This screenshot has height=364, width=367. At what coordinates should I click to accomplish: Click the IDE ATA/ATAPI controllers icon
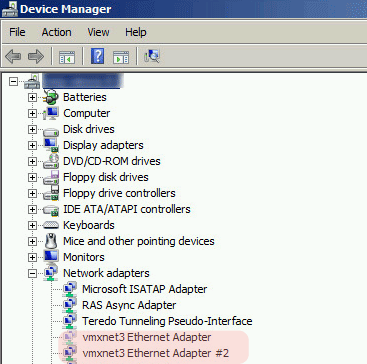(x=51, y=210)
